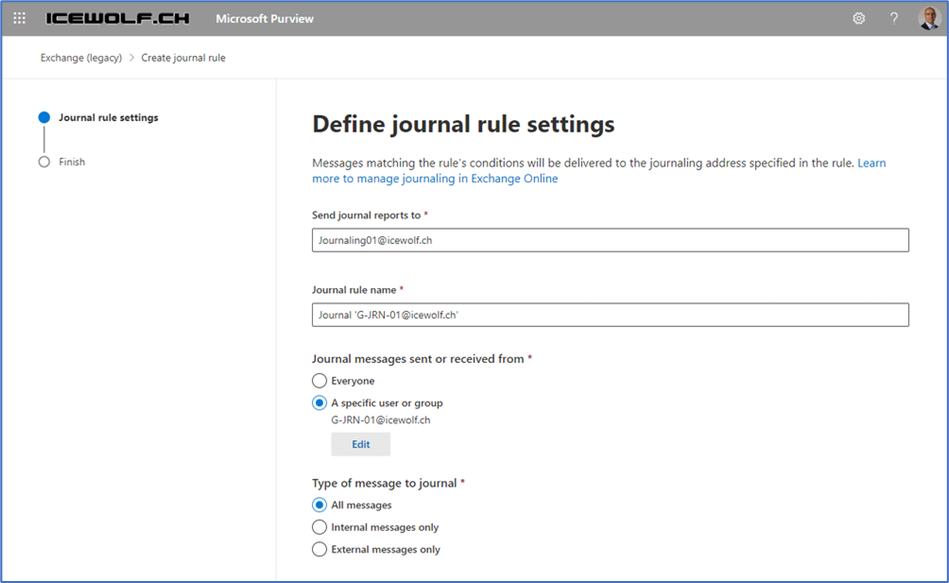Select the Finish step
Image resolution: width=949 pixels, height=583 pixels.
click(x=72, y=162)
